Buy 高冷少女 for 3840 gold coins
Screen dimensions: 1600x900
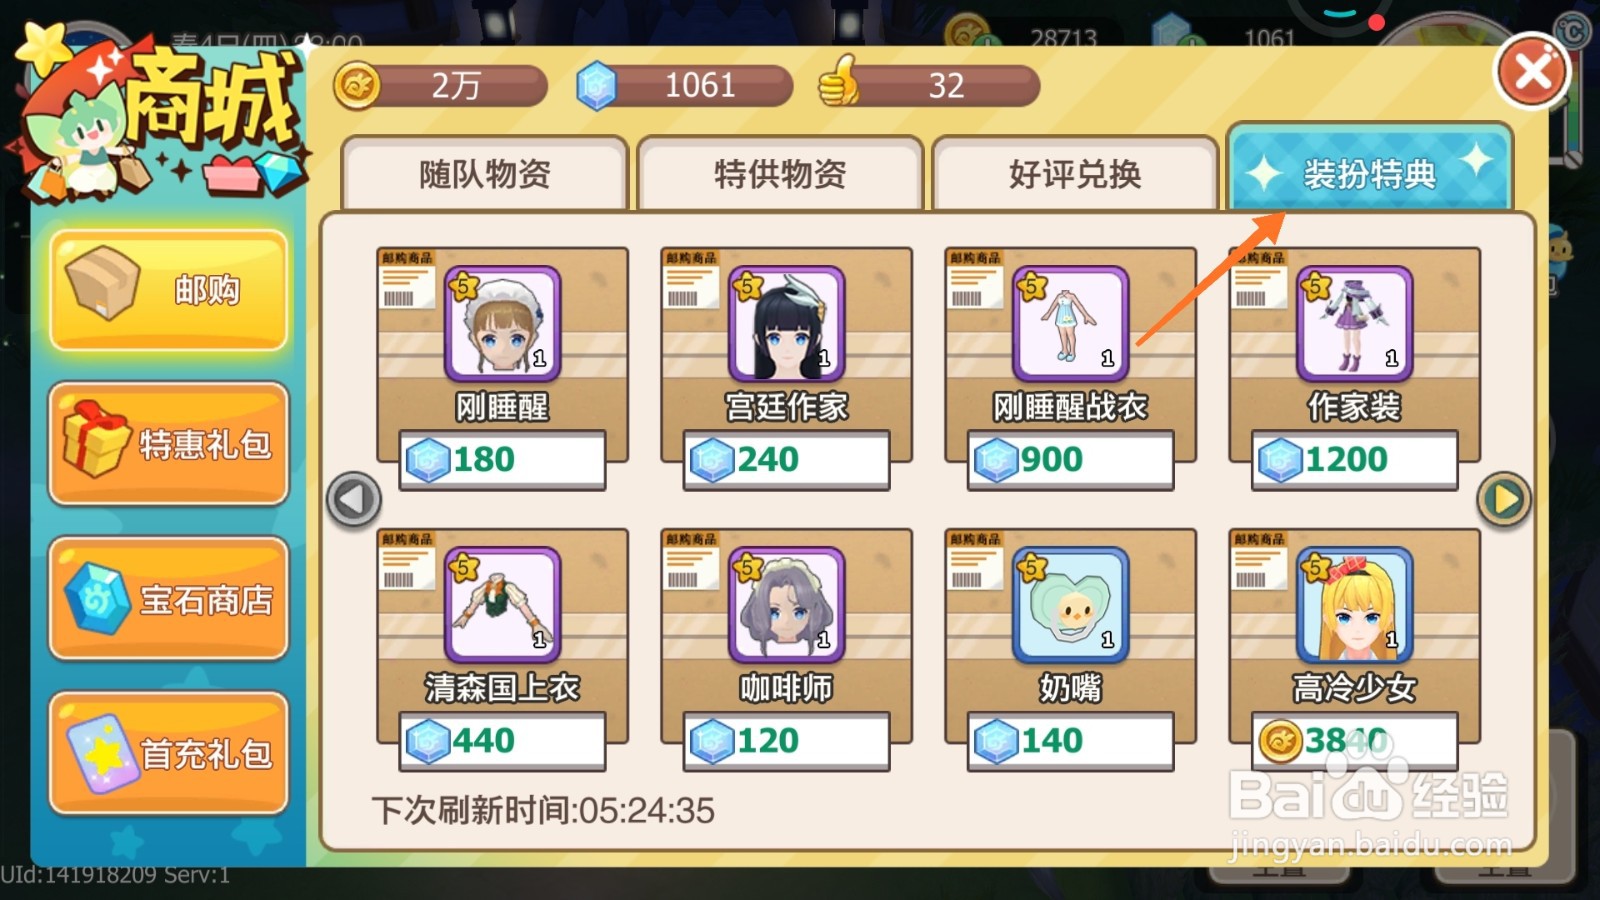[1354, 741]
